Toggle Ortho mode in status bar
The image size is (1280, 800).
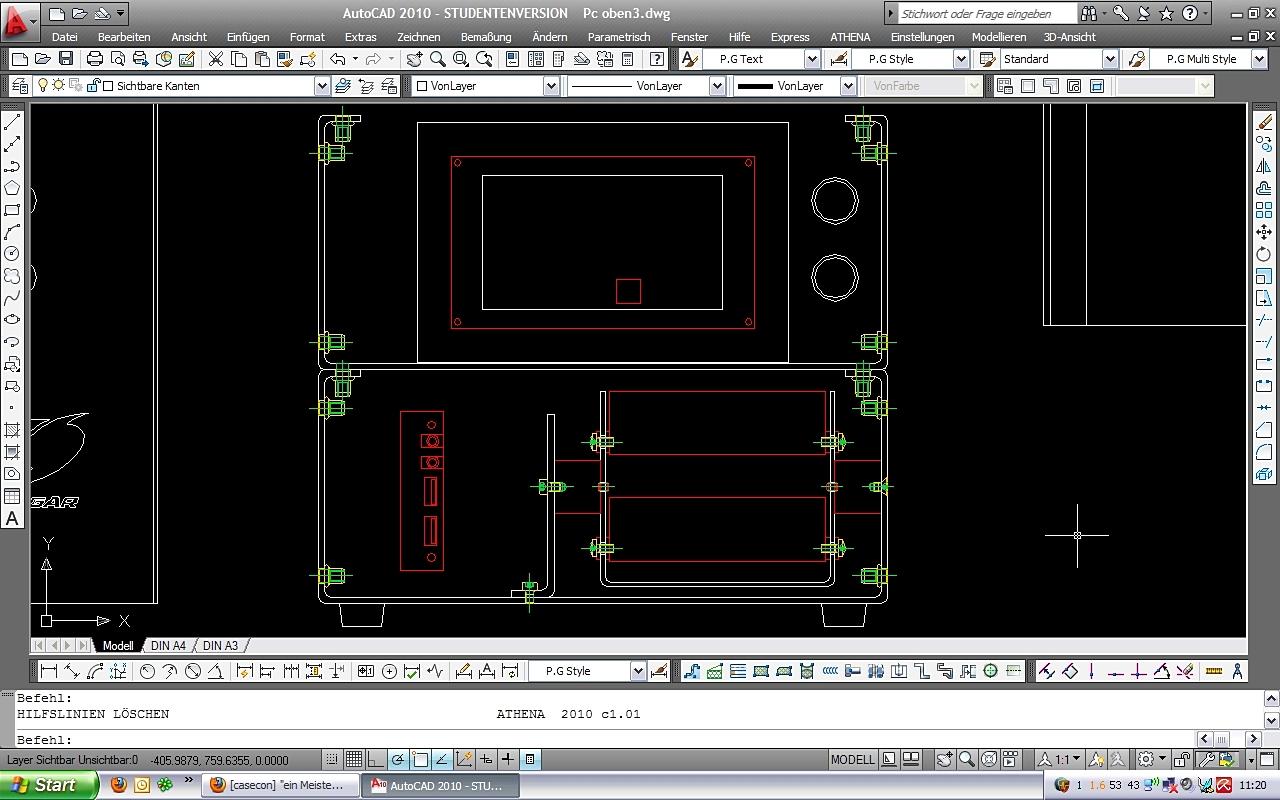375,760
